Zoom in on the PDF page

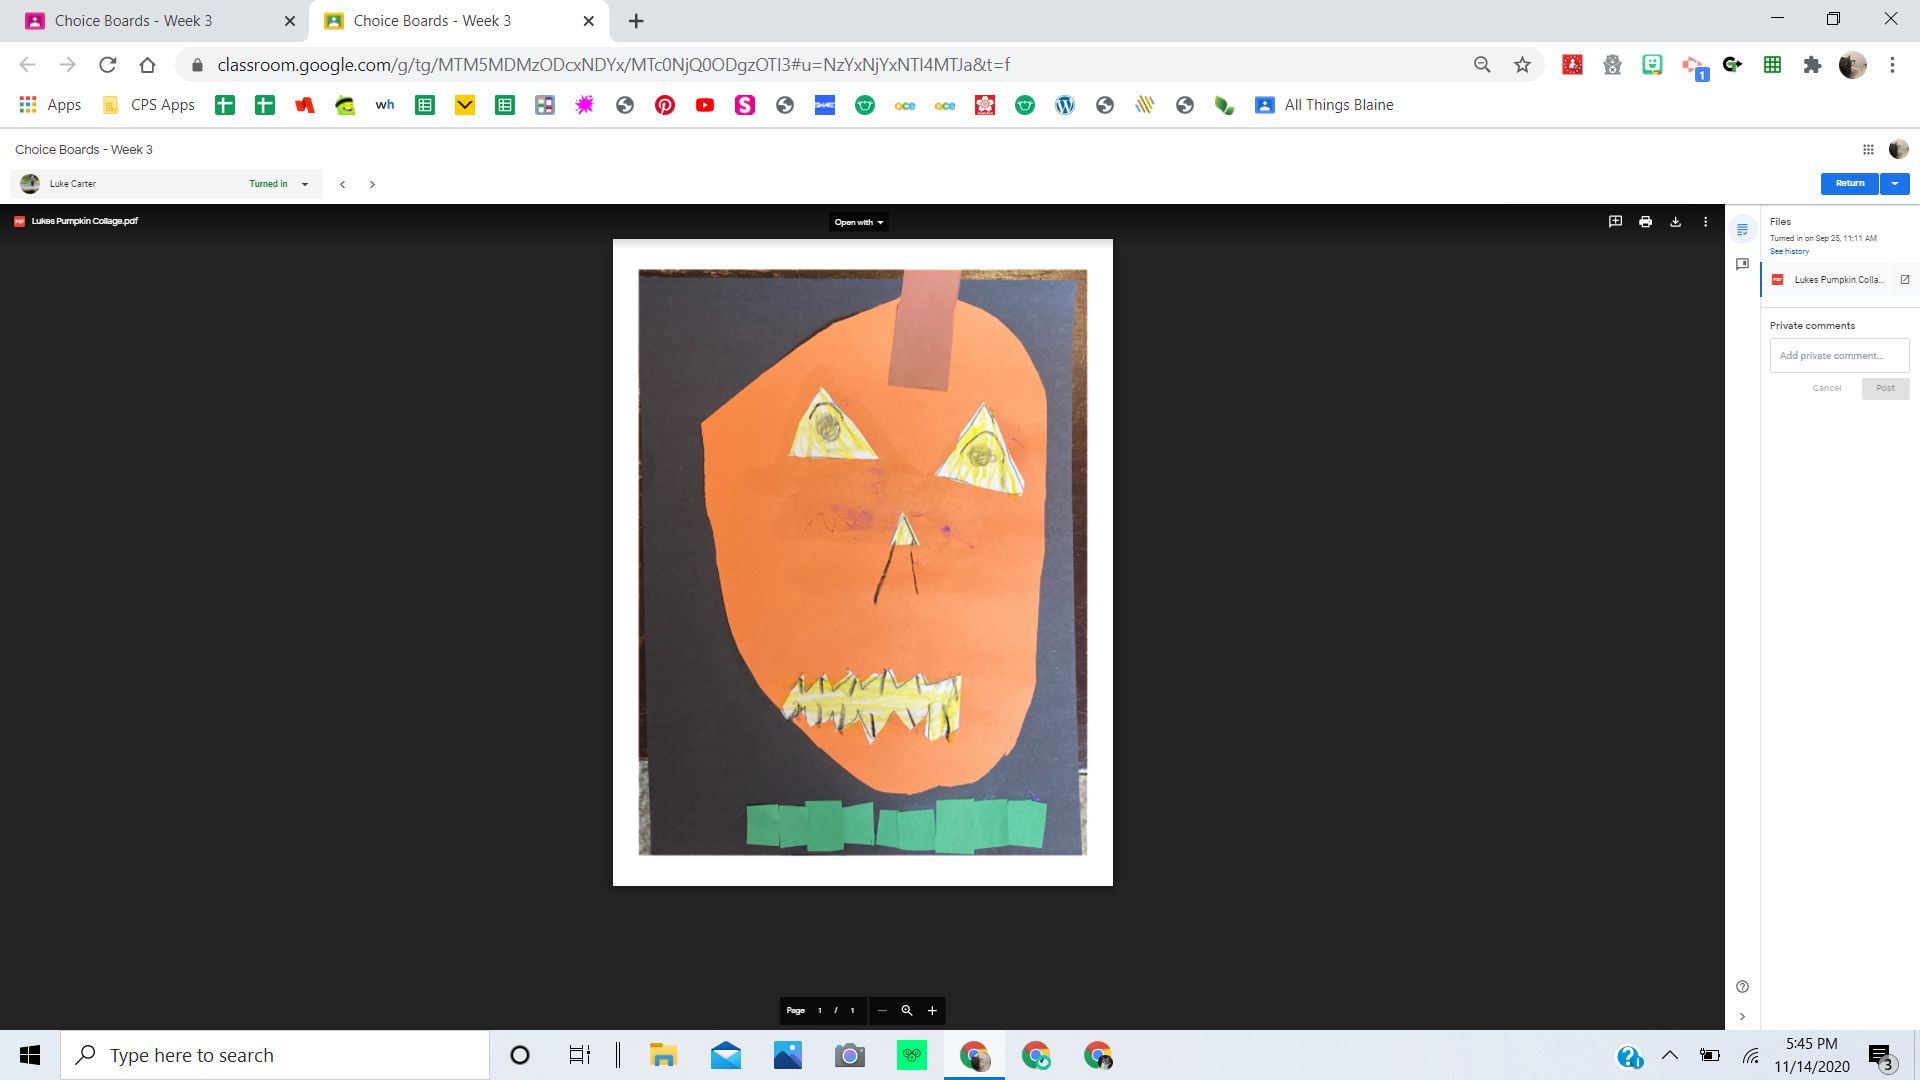click(932, 1011)
